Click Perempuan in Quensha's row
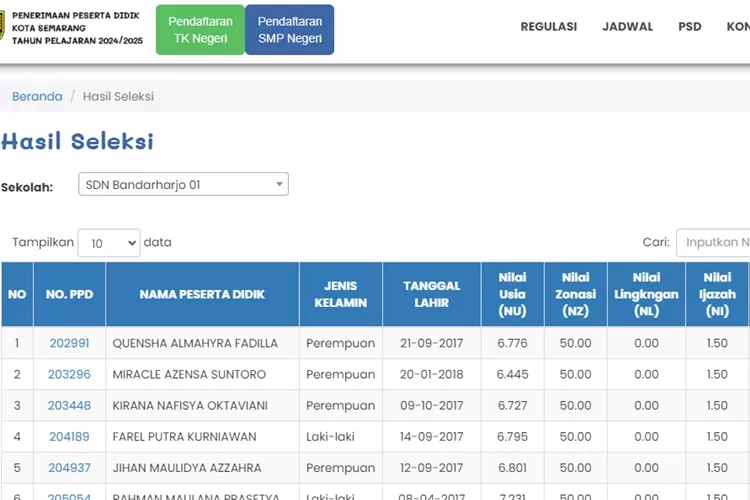The image size is (750, 500). pos(341,343)
